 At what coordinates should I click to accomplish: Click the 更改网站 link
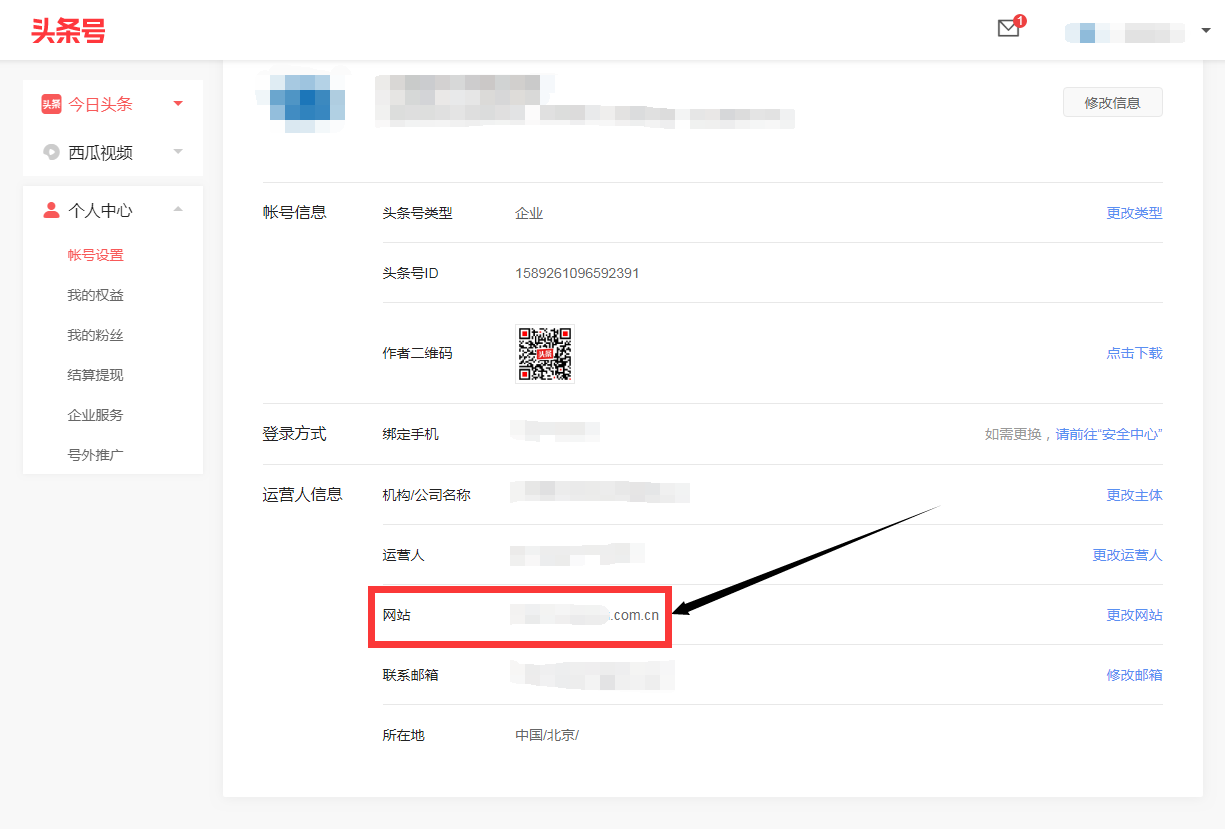[1134, 615]
